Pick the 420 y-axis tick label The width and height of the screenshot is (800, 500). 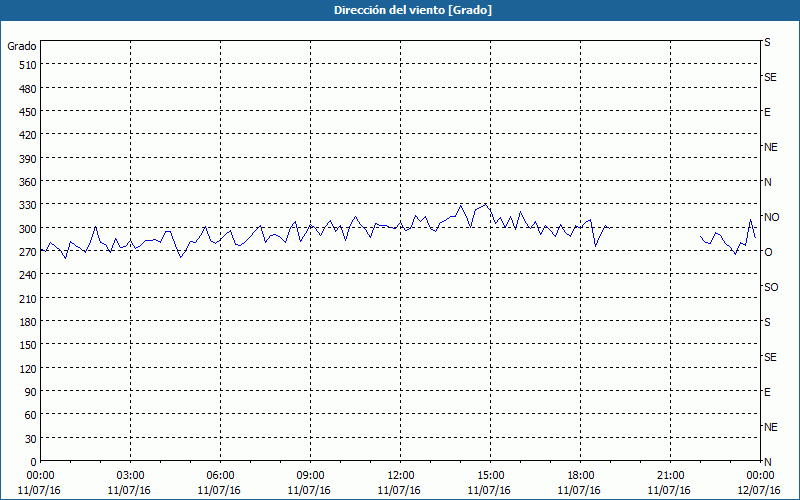(x=29, y=135)
